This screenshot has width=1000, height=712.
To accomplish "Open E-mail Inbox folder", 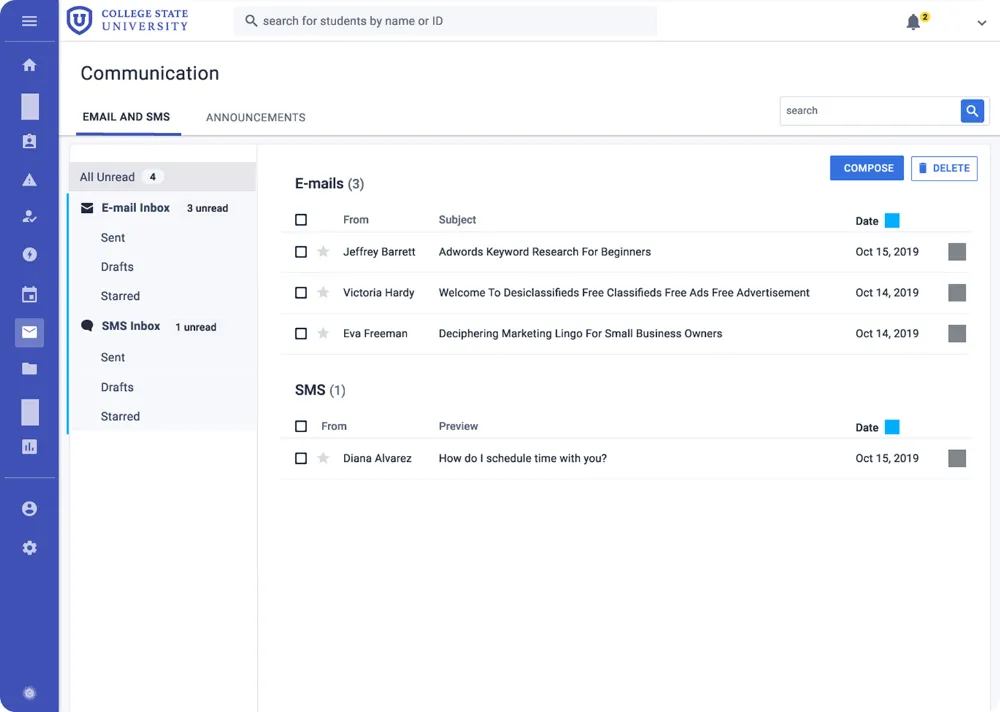I will click(135, 208).
